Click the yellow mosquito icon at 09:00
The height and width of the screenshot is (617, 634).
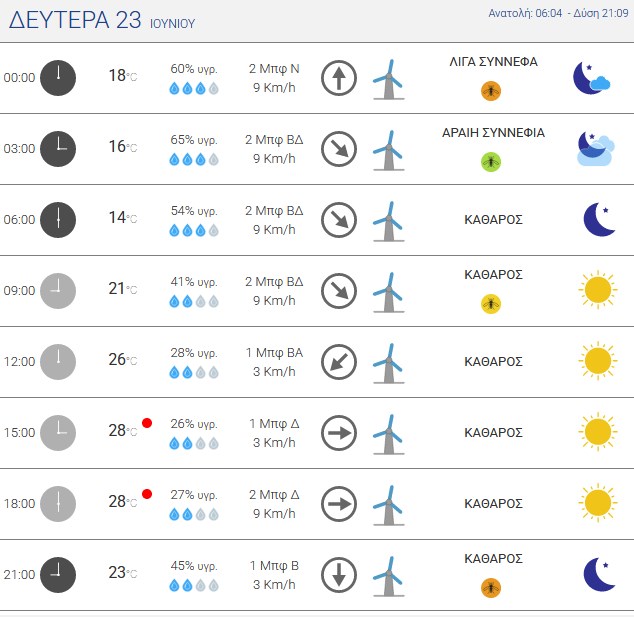tap(491, 304)
